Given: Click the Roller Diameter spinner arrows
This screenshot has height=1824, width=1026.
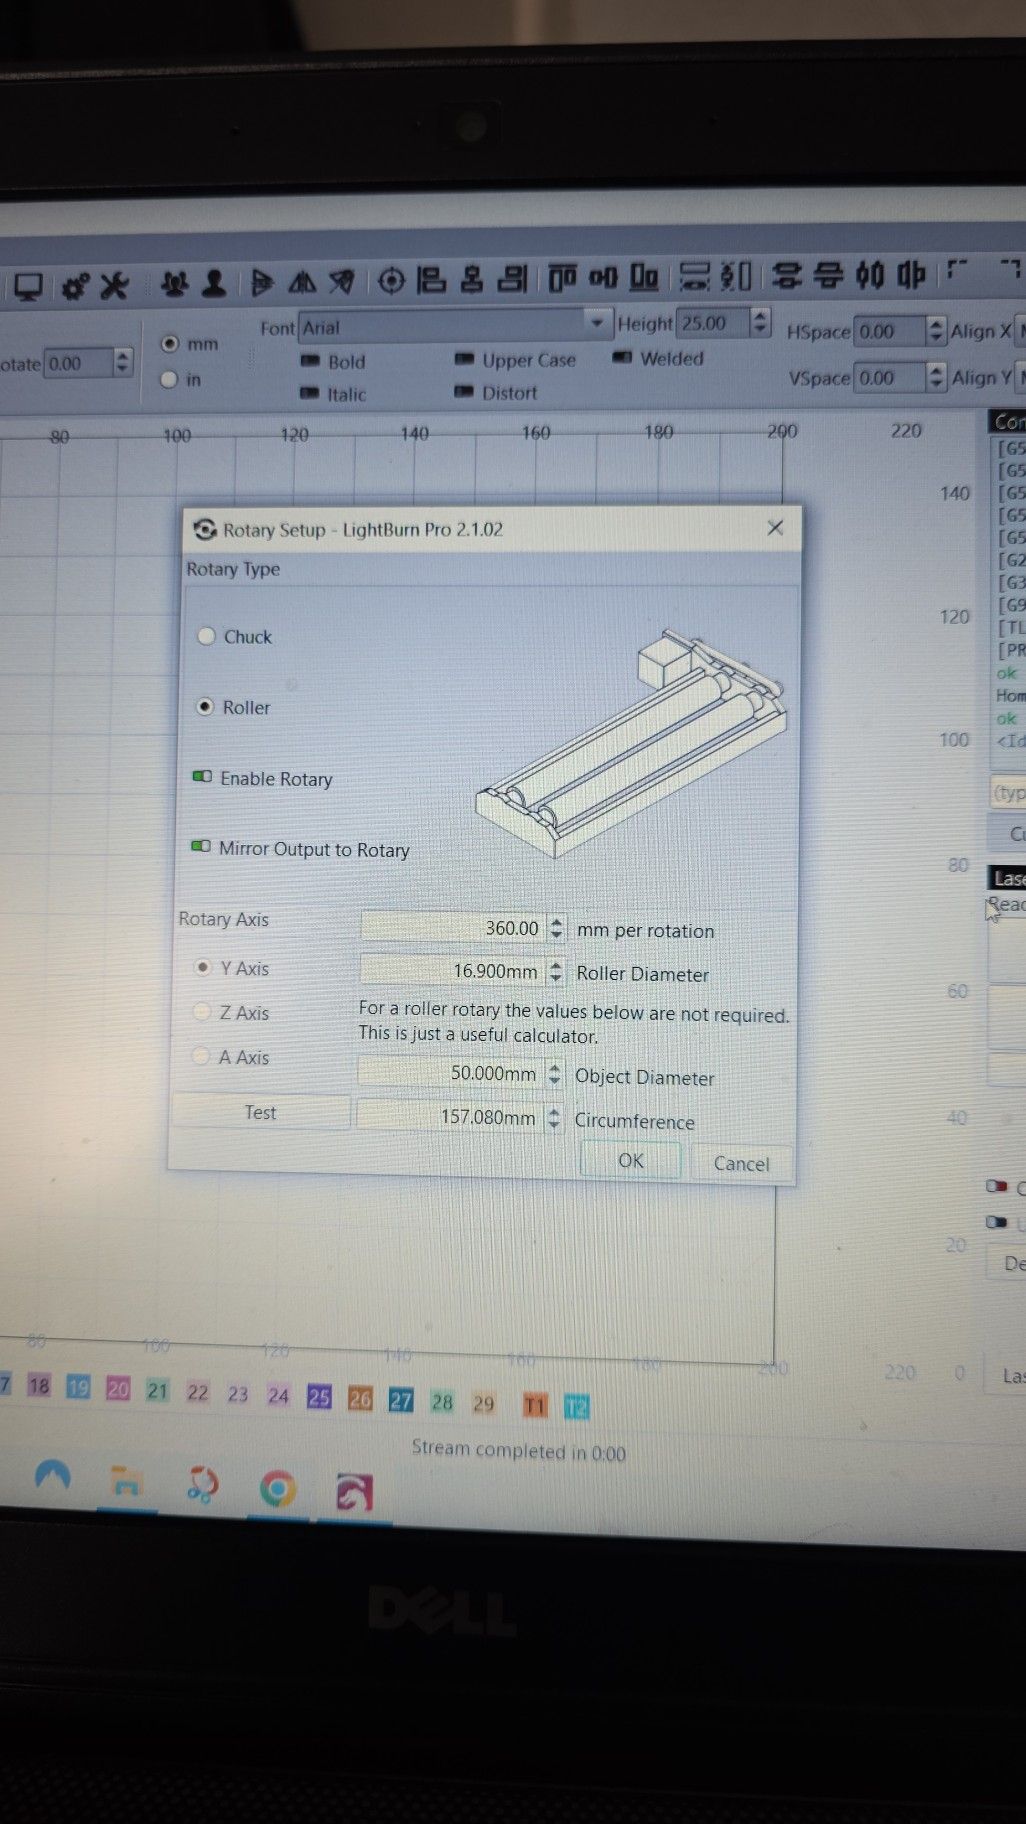Looking at the screenshot, I should [x=556, y=971].
